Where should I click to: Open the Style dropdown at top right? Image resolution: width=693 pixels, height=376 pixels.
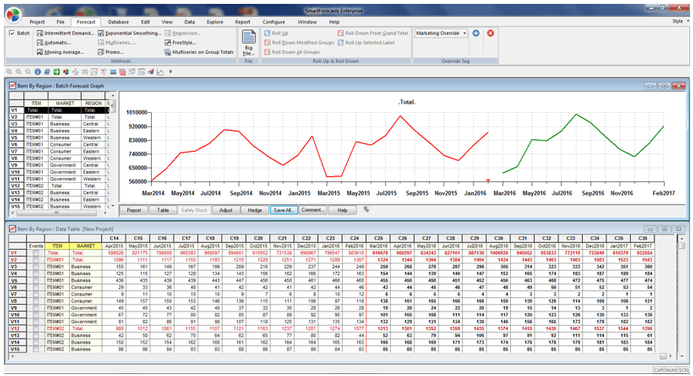click(680, 21)
